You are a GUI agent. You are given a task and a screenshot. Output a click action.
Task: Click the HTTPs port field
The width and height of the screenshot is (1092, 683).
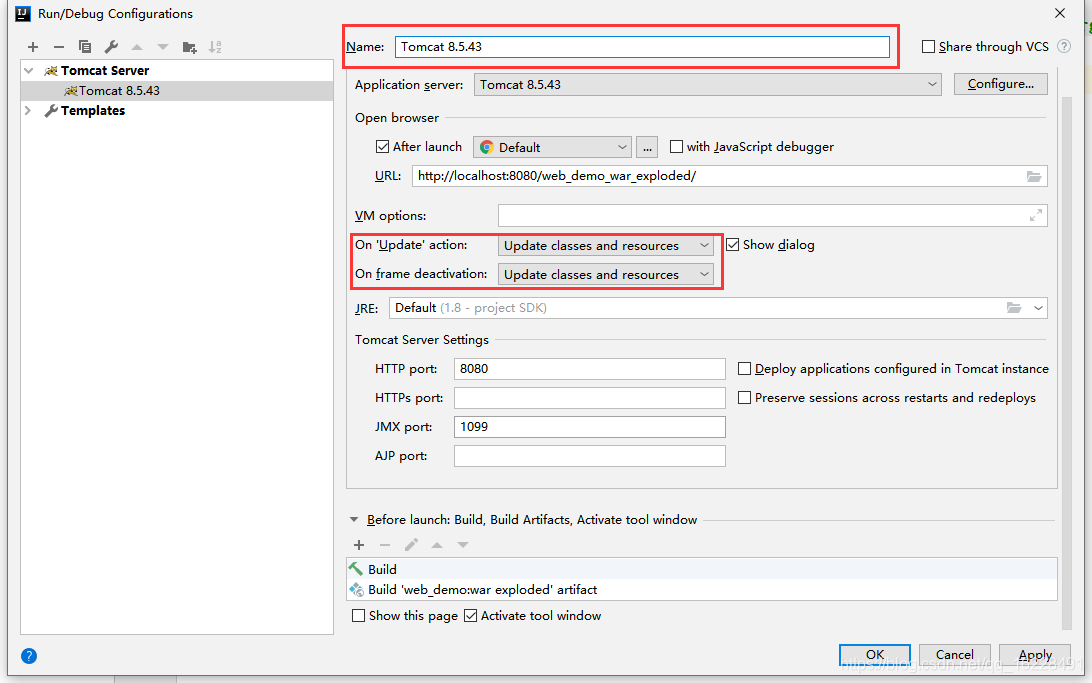[x=589, y=398]
